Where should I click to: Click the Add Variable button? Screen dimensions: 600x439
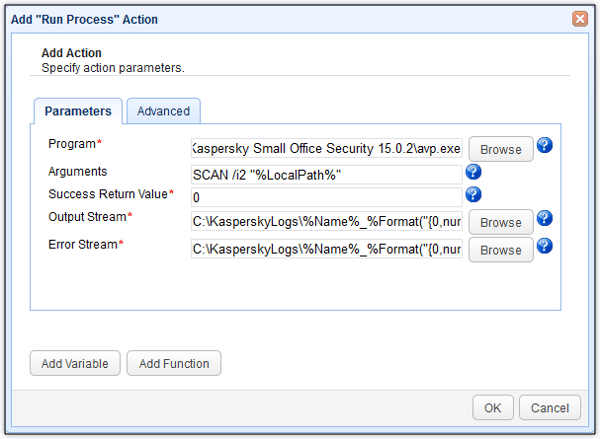(75, 363)
